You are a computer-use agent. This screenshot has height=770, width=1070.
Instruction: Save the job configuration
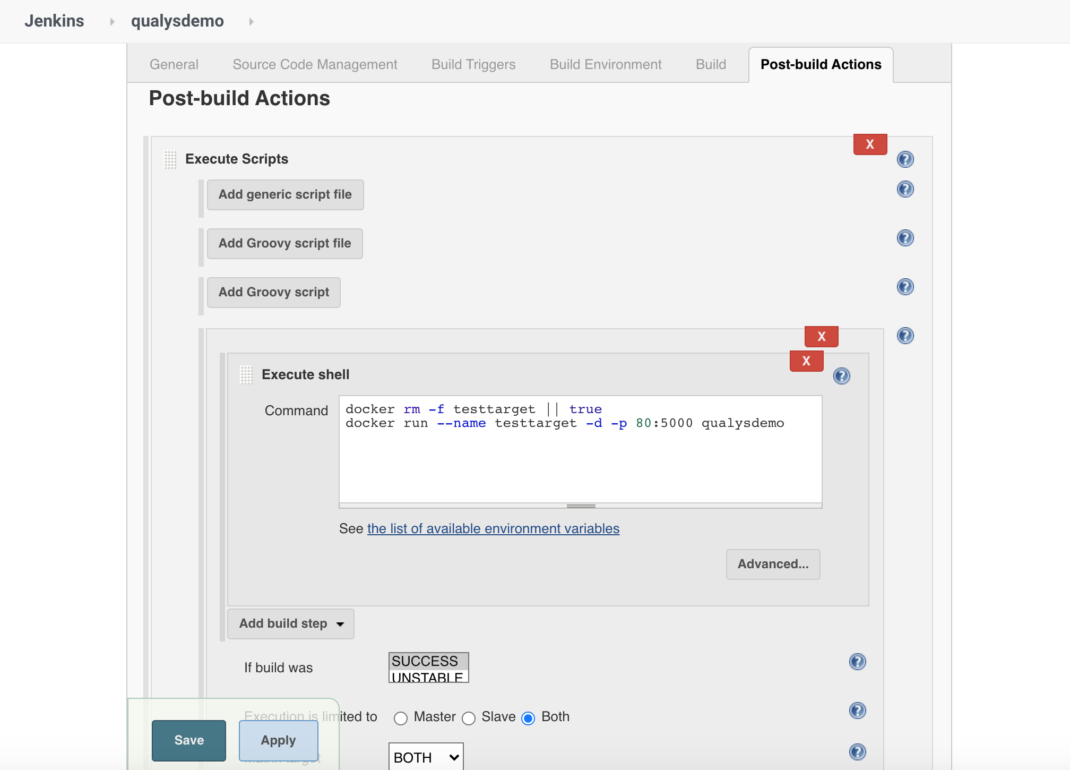click(189, 741)
